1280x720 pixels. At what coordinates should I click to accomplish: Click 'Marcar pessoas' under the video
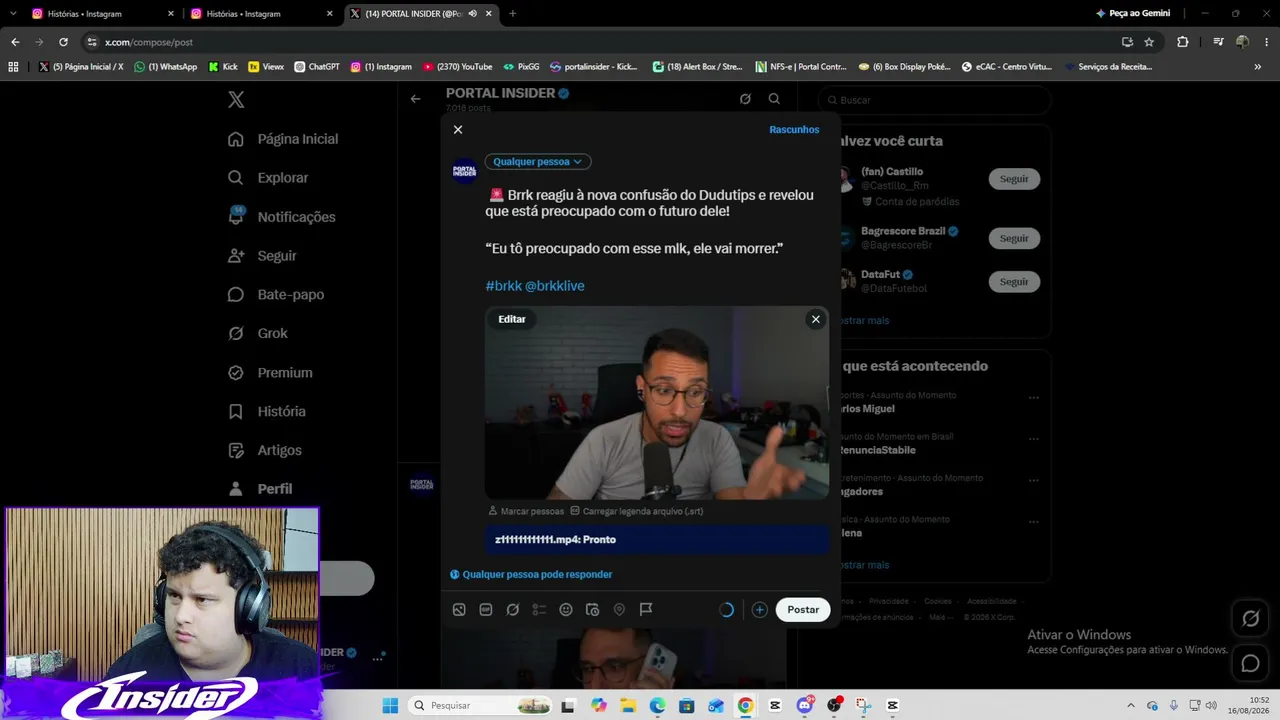pos(526,511)
